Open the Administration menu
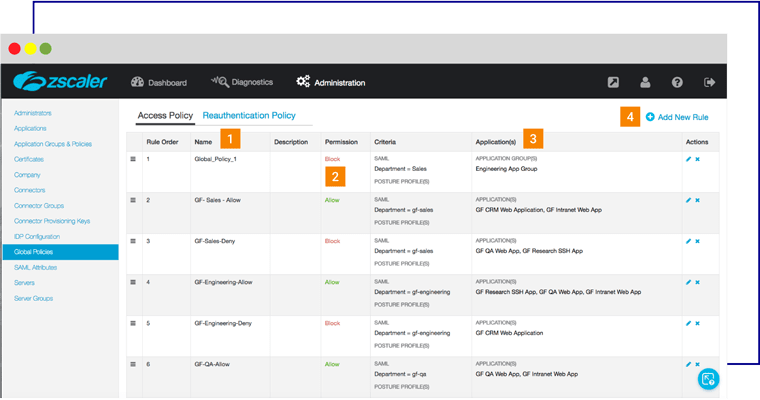The image size is (760, 400). pos(330,82)
